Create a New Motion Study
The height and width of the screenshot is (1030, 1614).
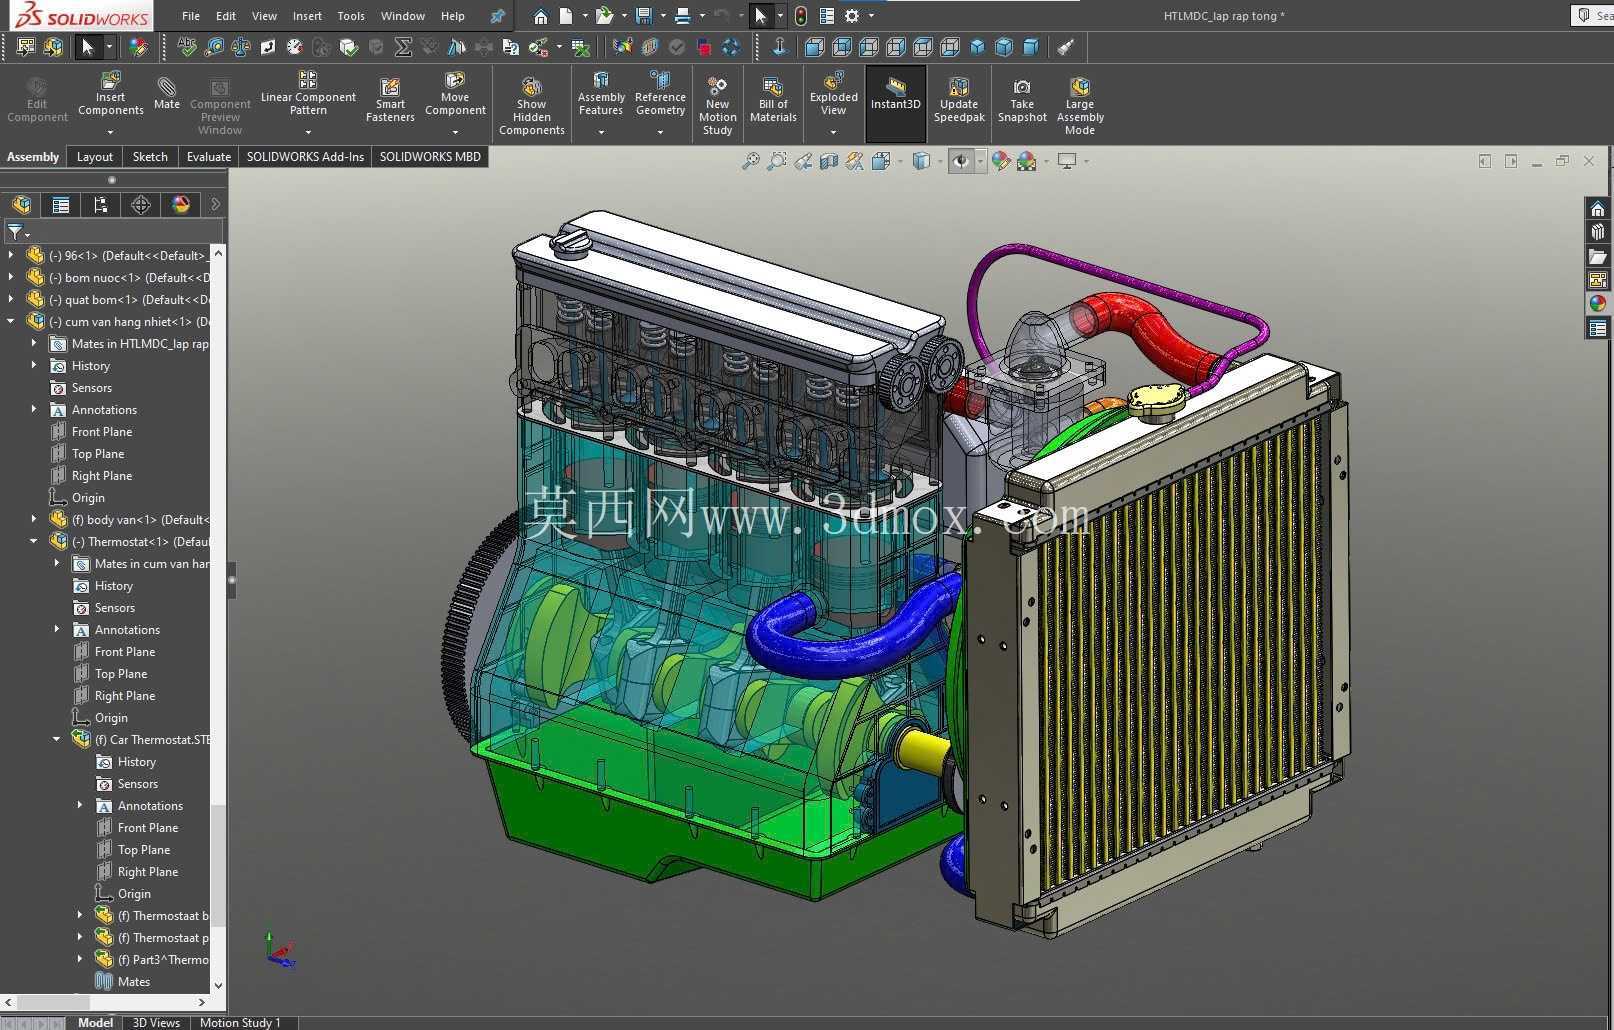717,106
